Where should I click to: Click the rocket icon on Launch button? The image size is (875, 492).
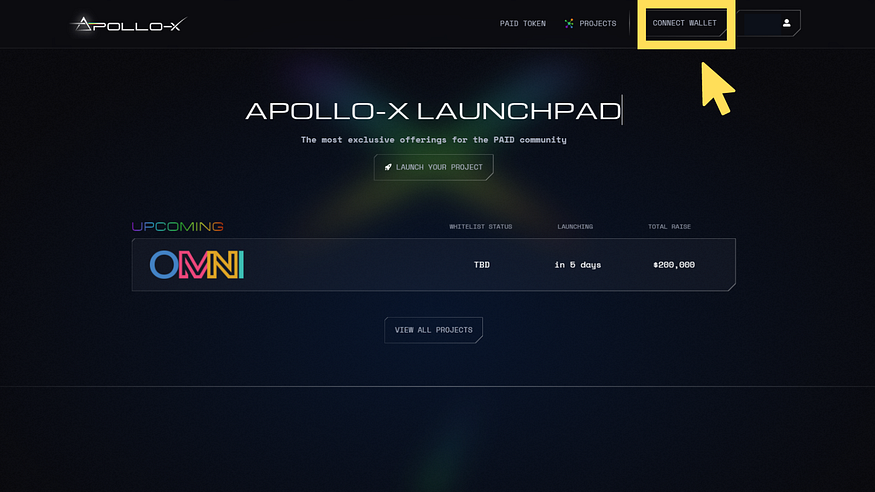(x=388, y=167)
